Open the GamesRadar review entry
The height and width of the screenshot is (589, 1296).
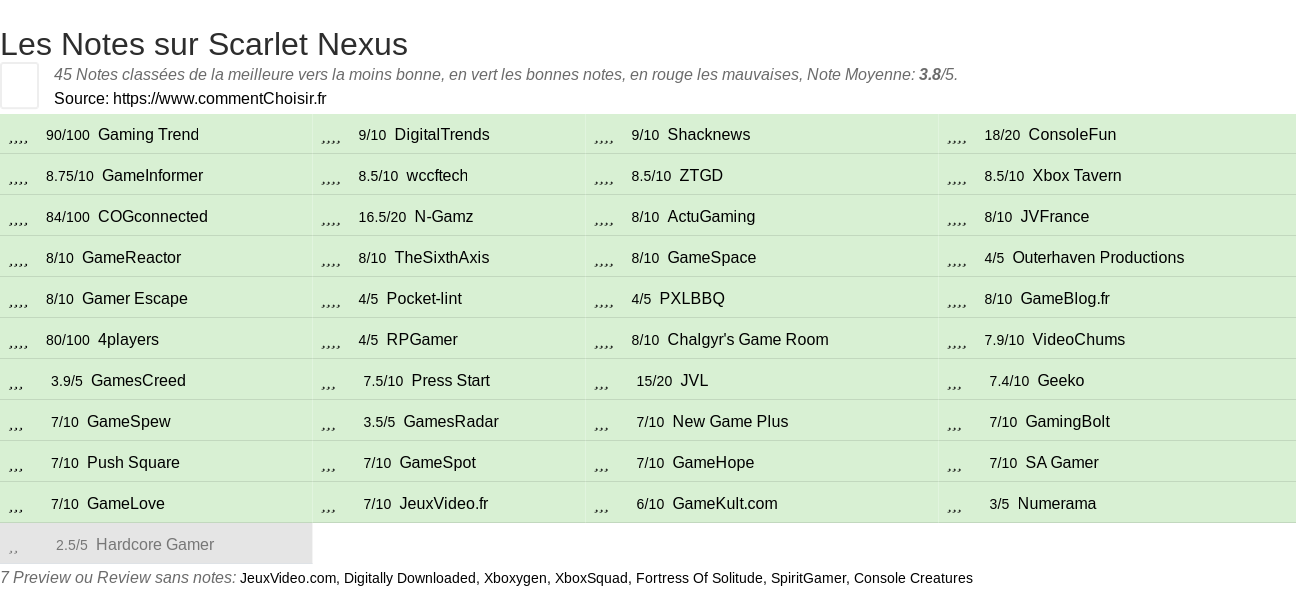click(x=451, y=422)
